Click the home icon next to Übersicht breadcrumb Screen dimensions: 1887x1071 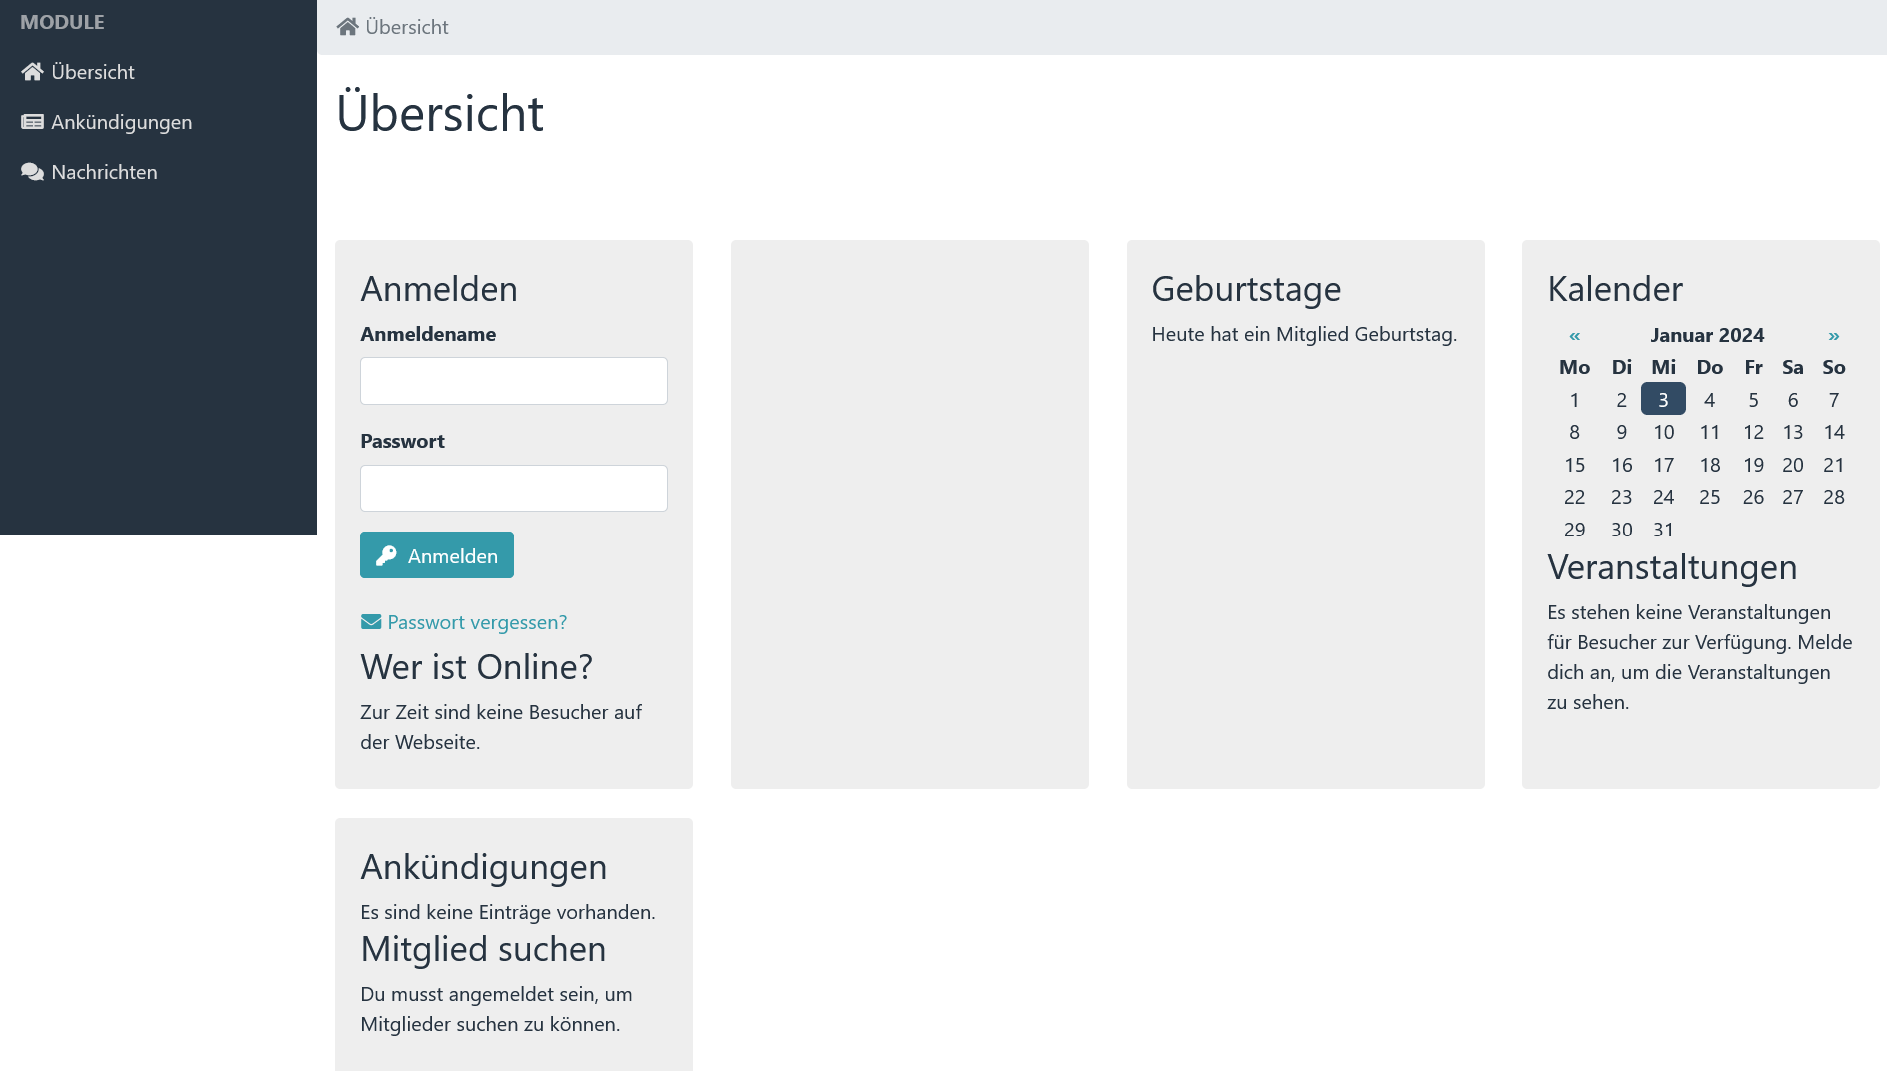click(347, 26)
